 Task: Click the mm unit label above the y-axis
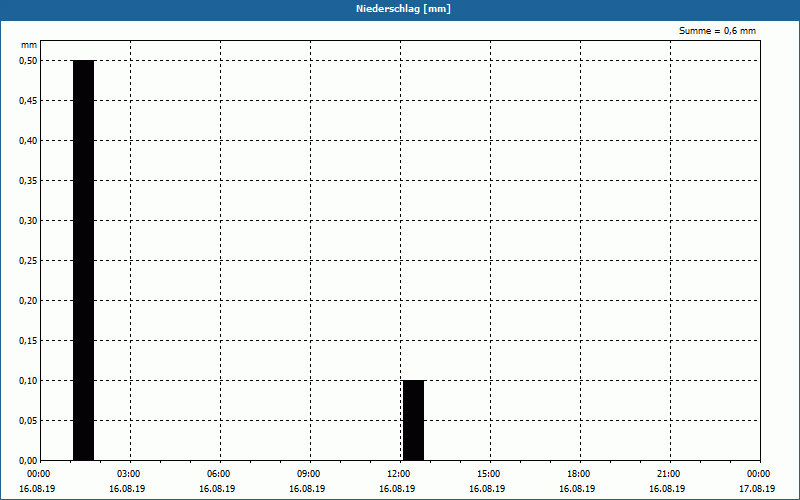(x=29, y=45)
